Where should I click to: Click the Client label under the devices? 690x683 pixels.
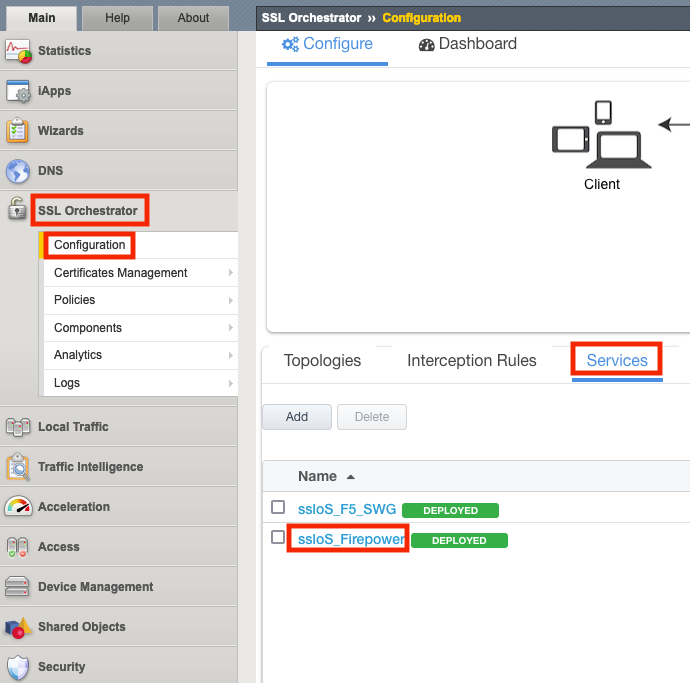click(x=602, y=184)
